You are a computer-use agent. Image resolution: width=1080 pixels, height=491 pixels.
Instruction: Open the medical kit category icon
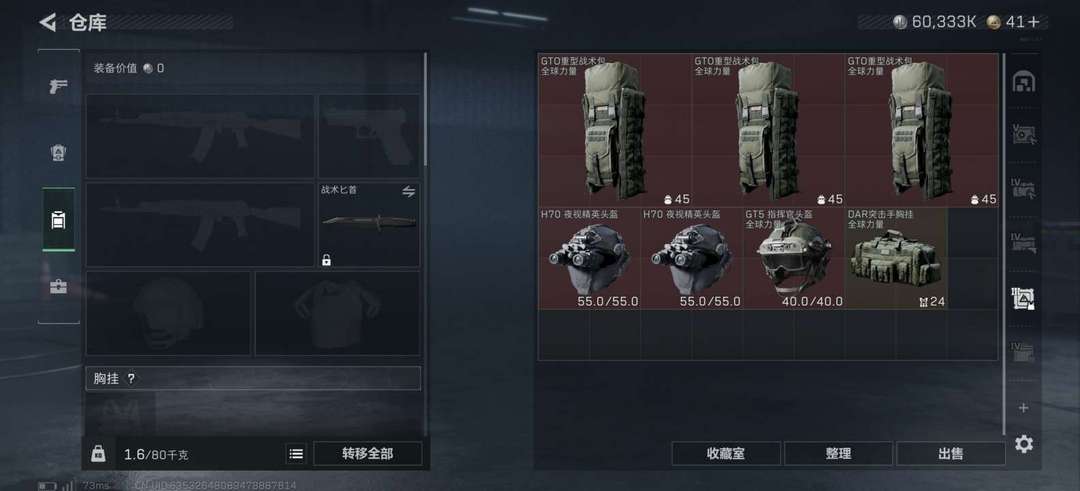coord(58,286)
